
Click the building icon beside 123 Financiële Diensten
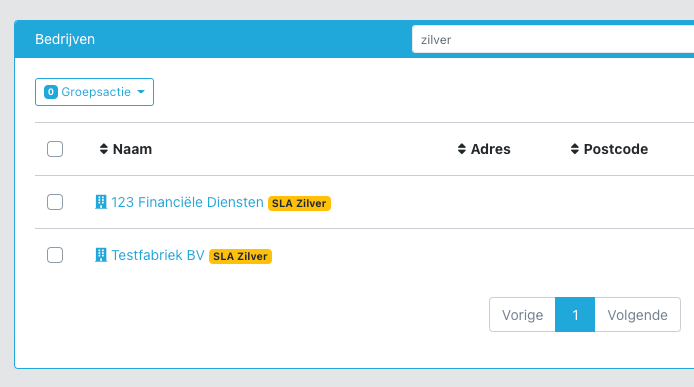pyautogui.click(x=101, y=202)
